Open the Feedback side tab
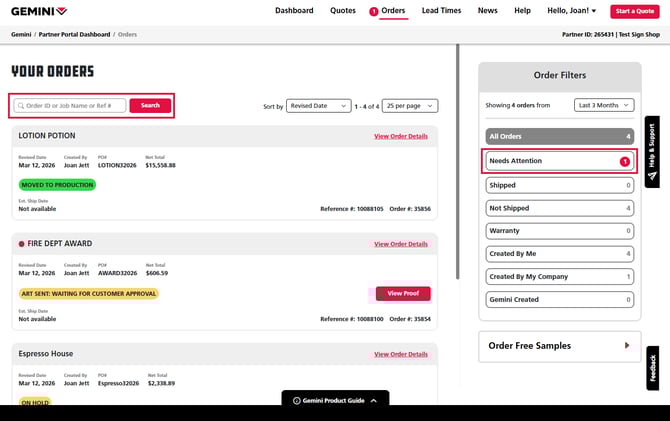 point(652,367)
